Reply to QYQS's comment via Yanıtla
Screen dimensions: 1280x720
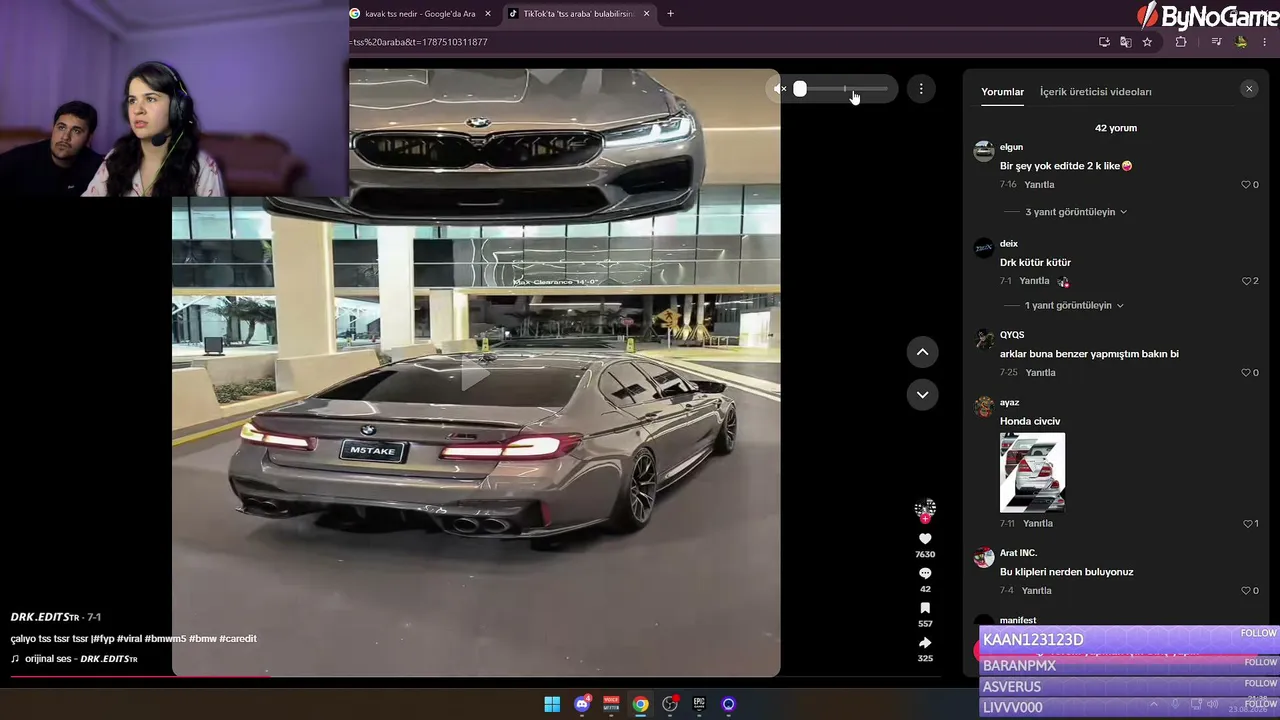point(1040,373)
